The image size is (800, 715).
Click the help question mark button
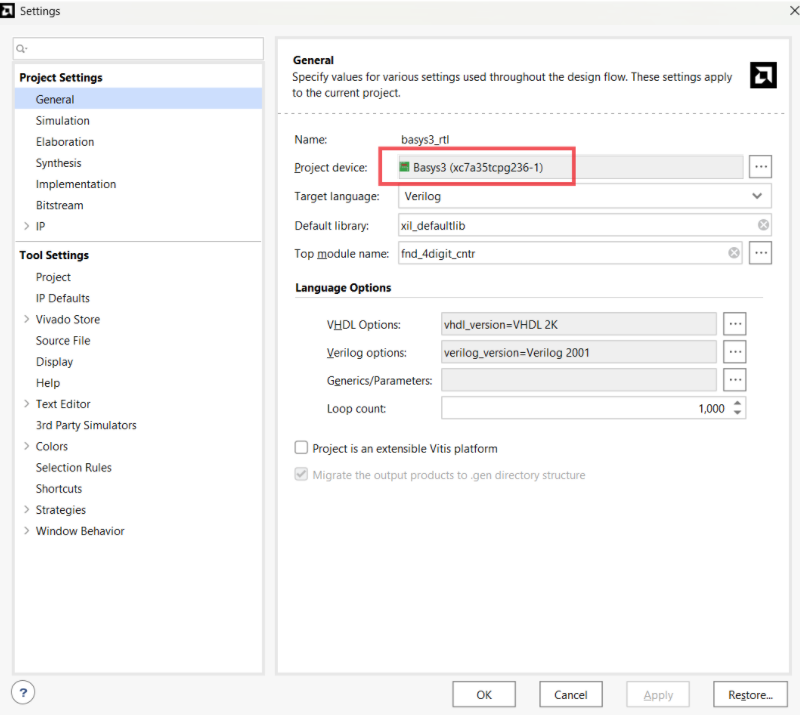point(23,693)
